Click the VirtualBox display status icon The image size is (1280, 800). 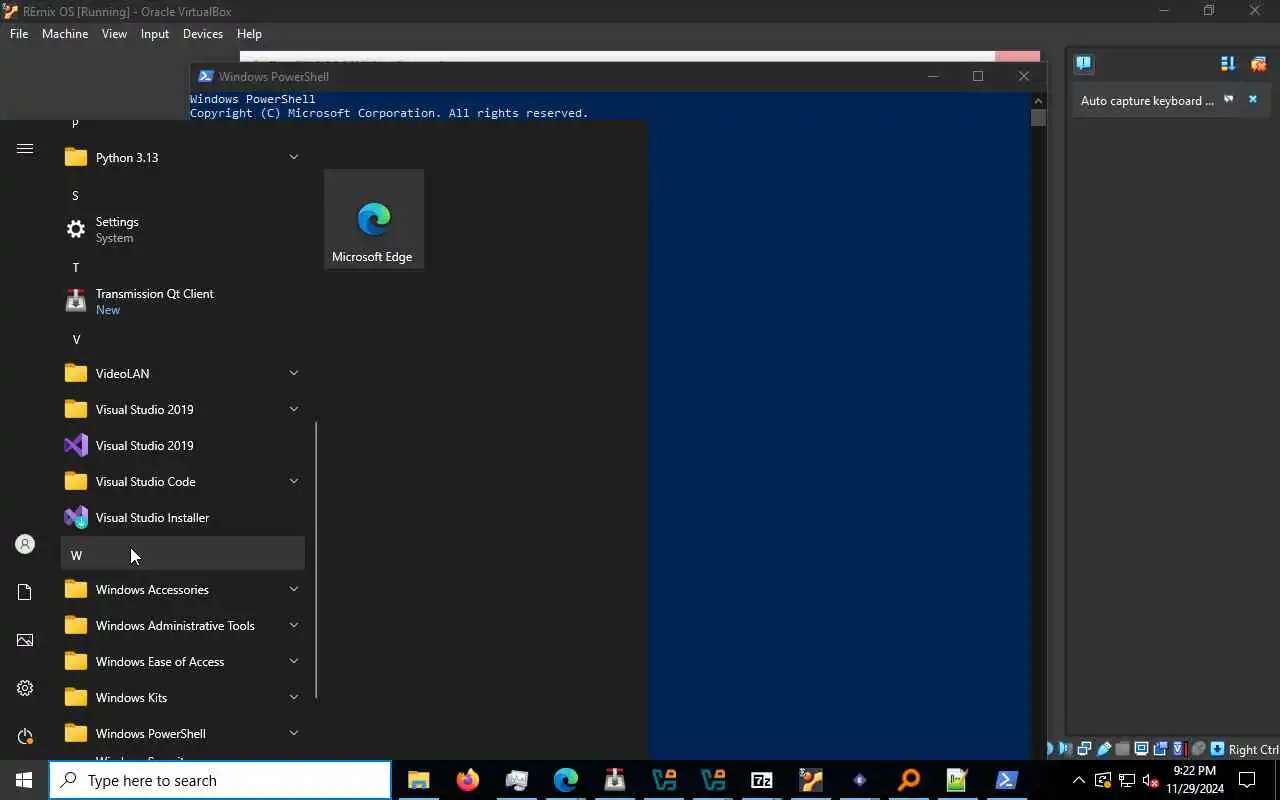[x=1141, y=749]
